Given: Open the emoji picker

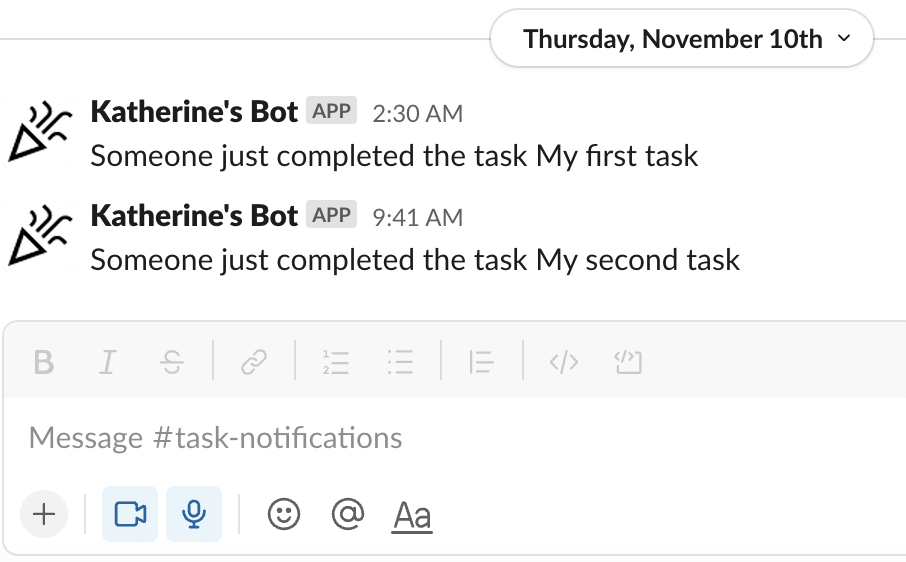Looking at the screenshot, I should click(x=284, y=514).
